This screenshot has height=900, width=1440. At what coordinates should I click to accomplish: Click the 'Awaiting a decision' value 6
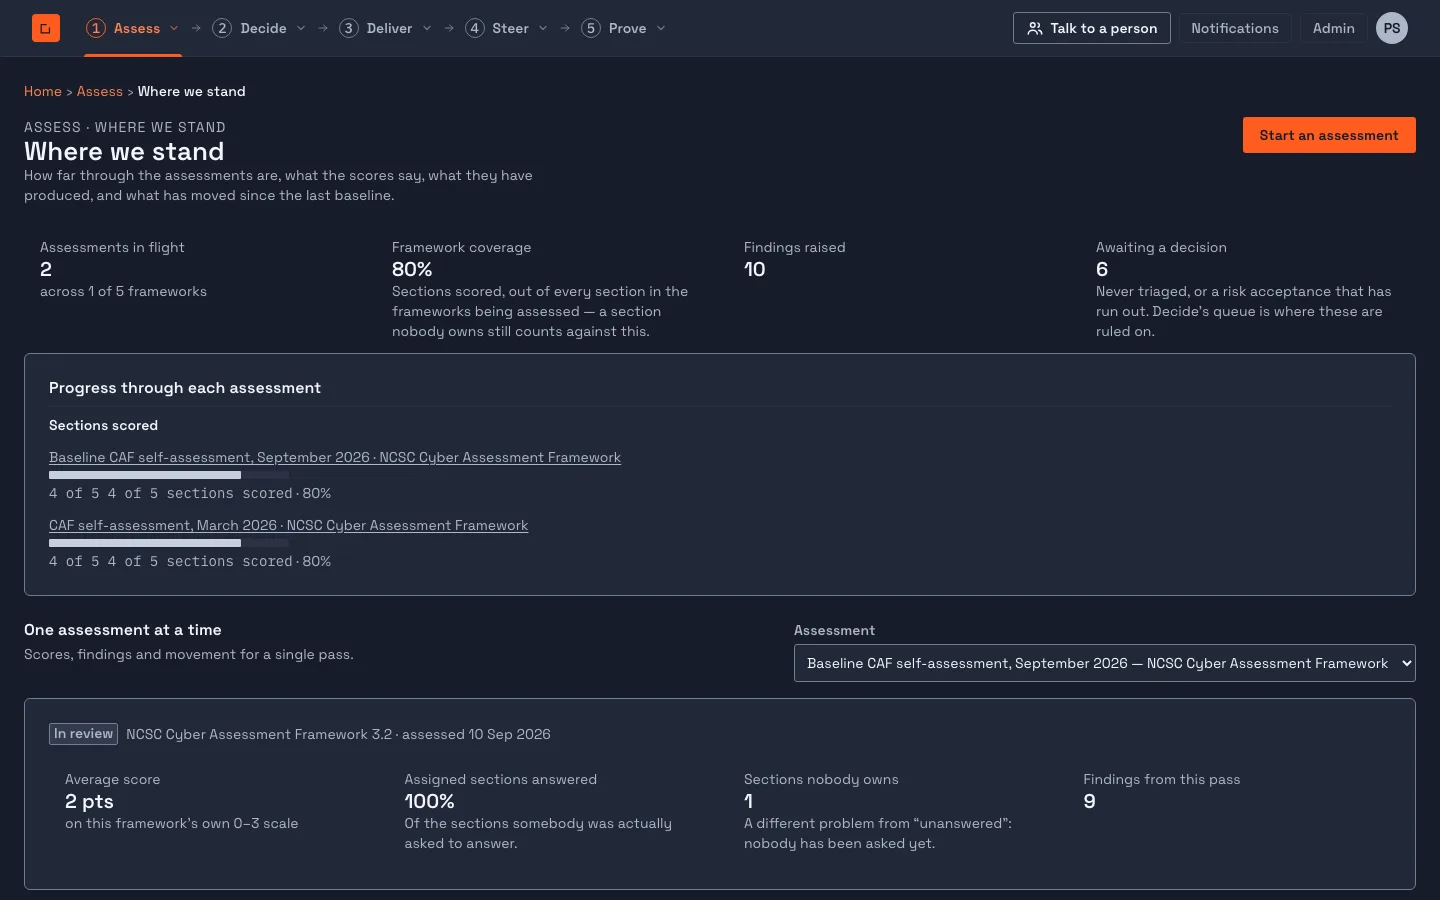pyautogui.click(x=1102, y=269)
